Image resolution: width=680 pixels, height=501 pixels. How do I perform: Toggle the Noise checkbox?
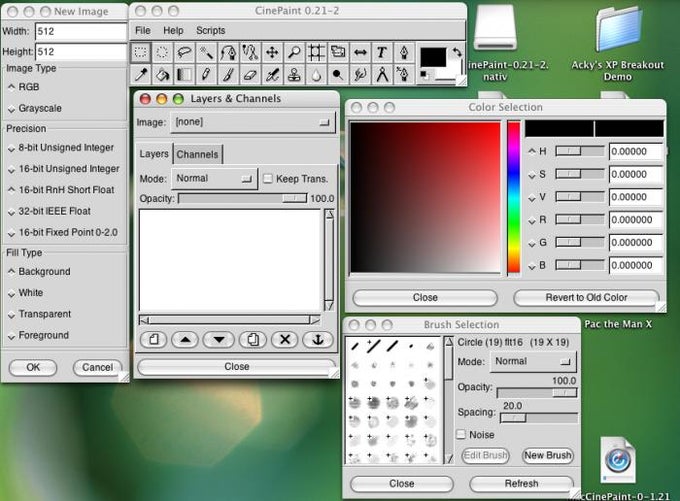click(461, 435)
